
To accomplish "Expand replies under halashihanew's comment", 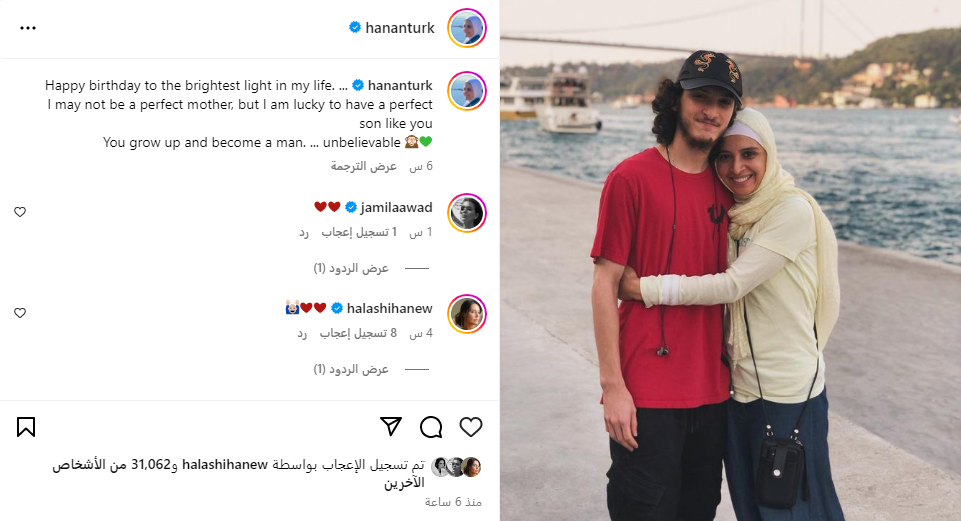I will (x=351, y=369).
